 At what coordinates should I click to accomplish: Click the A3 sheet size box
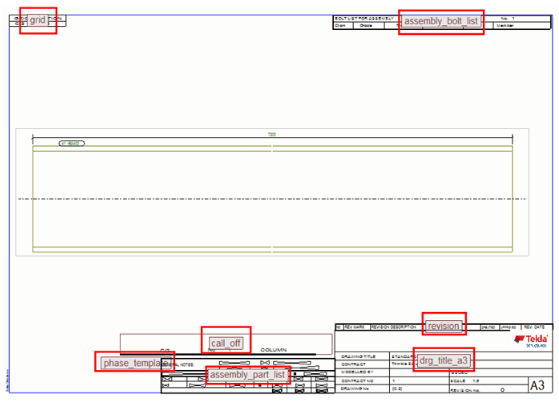[538, 385]
